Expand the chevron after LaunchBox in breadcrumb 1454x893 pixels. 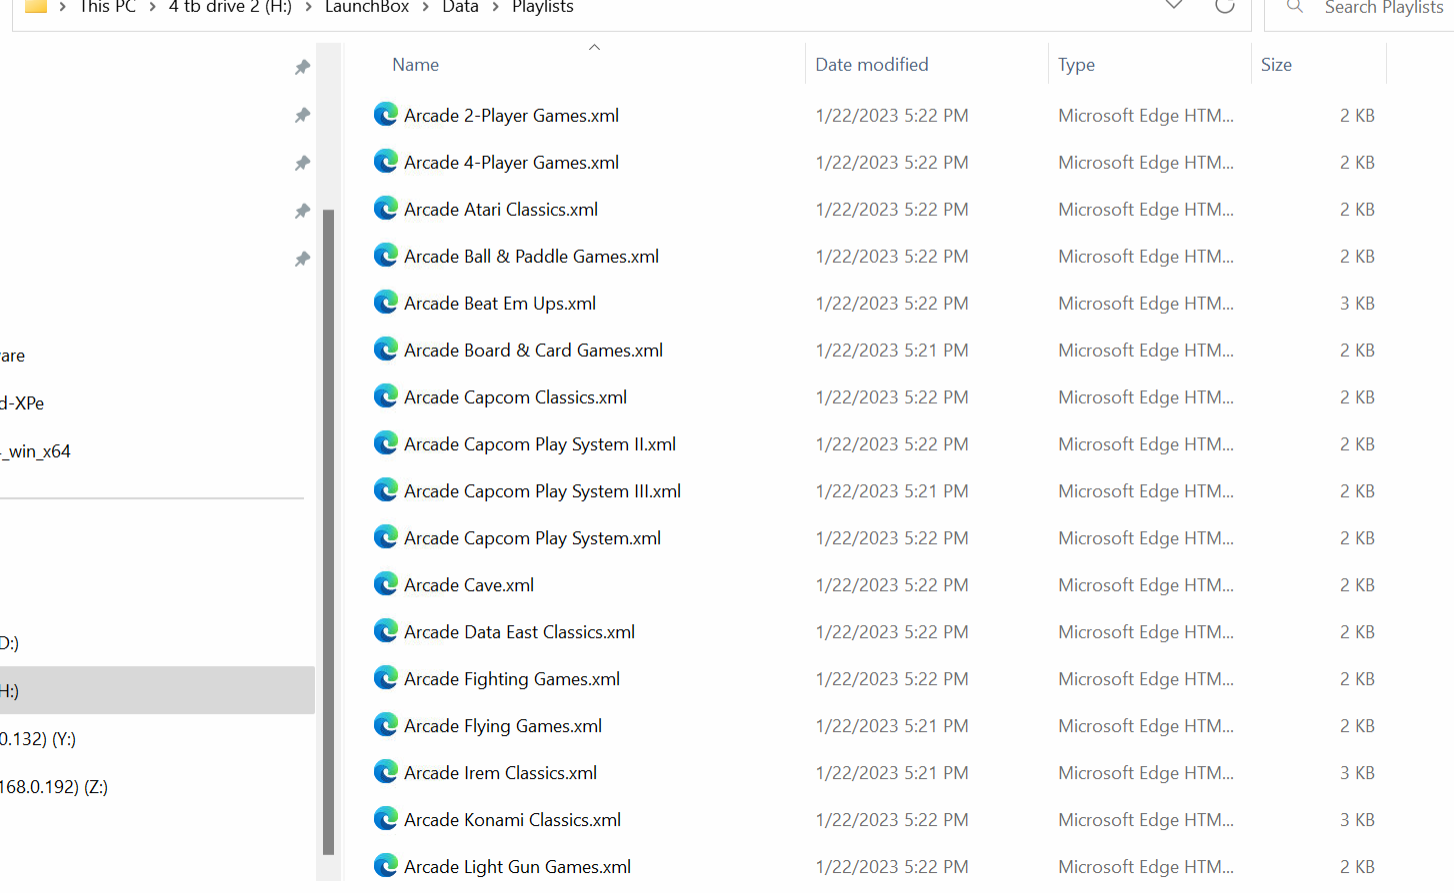426,7
